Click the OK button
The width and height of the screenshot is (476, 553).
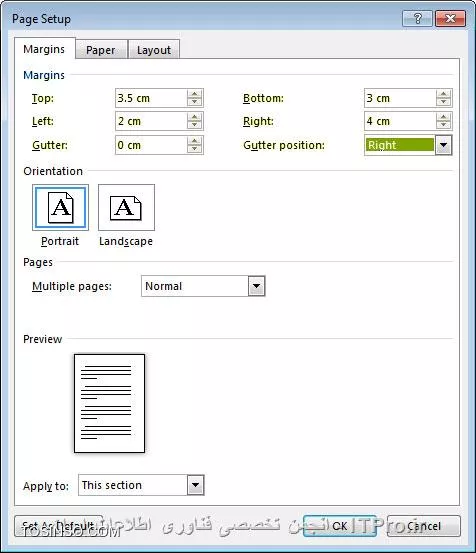[x=340, y=526]
